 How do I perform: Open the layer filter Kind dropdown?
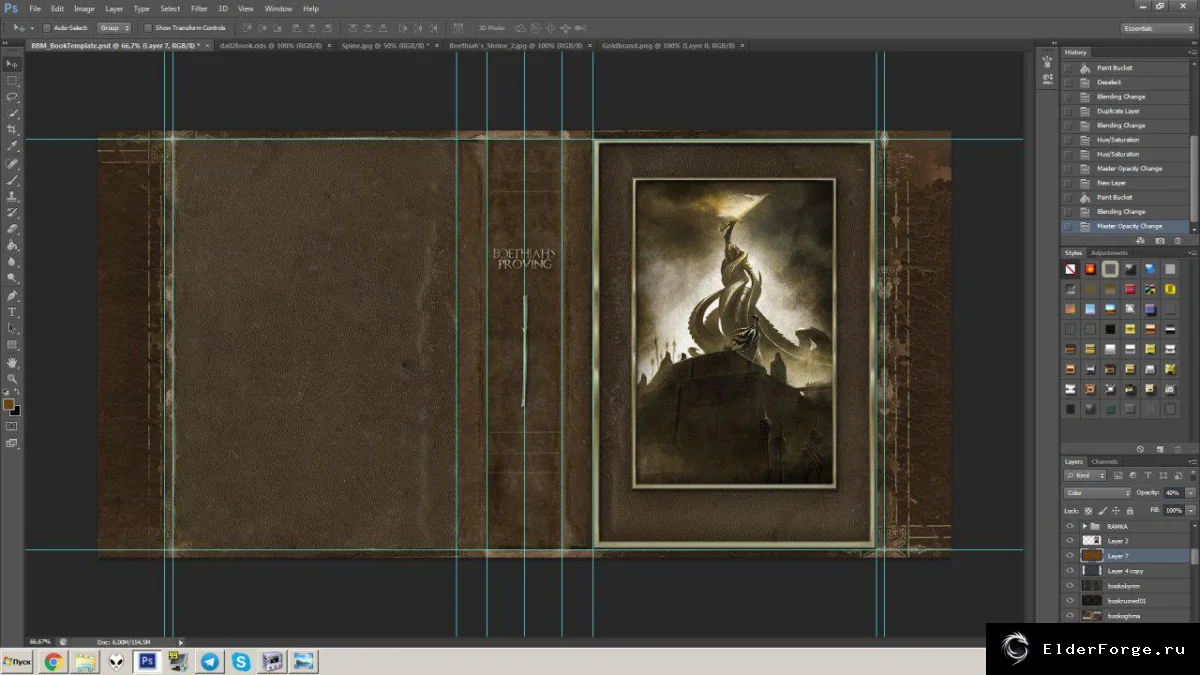point(1086,475)
